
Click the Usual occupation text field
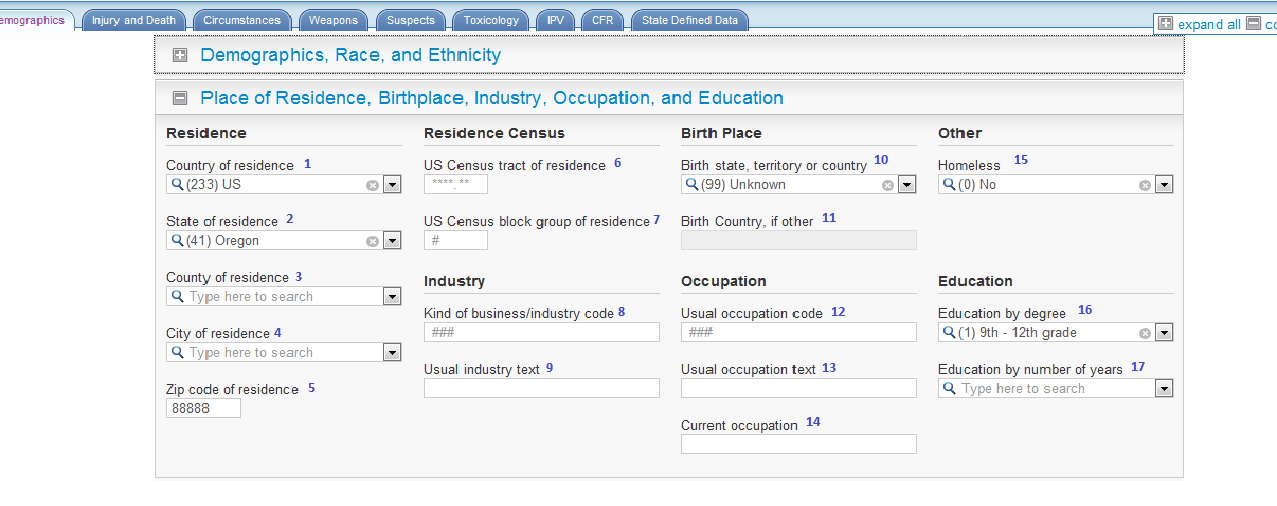coord(798,388)
